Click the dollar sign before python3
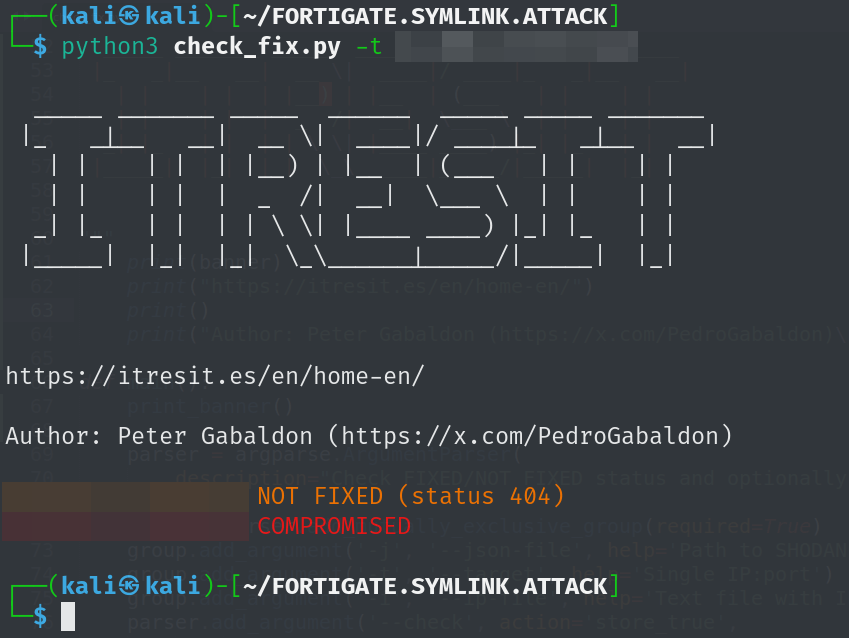The width and height of the screenshot is (849, 638). point(40,47)
